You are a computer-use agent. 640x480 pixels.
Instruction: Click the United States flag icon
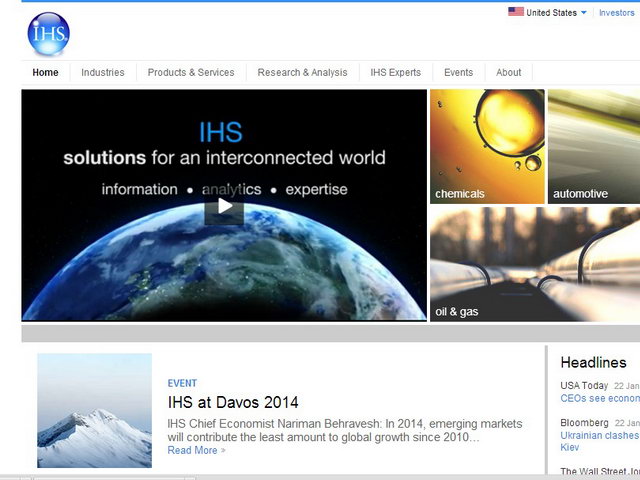pyautogui.click(x=516, y=12)
